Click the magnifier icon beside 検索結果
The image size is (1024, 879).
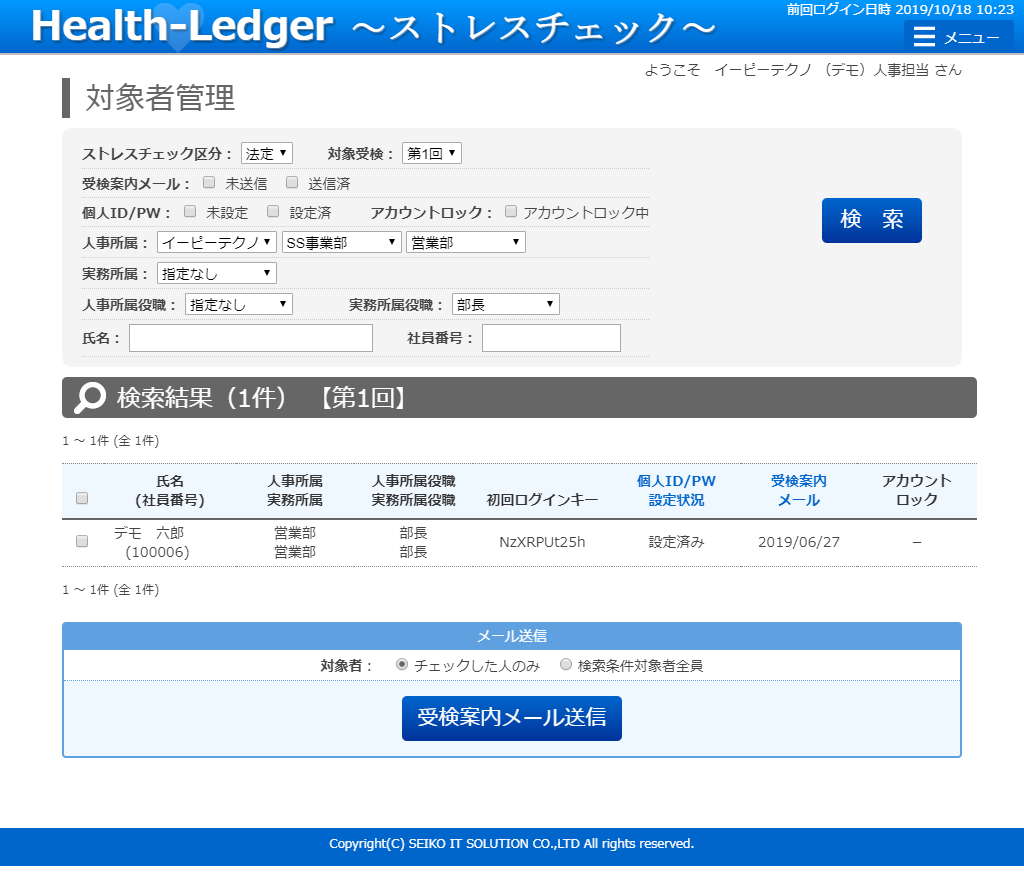tap(90, 398)
